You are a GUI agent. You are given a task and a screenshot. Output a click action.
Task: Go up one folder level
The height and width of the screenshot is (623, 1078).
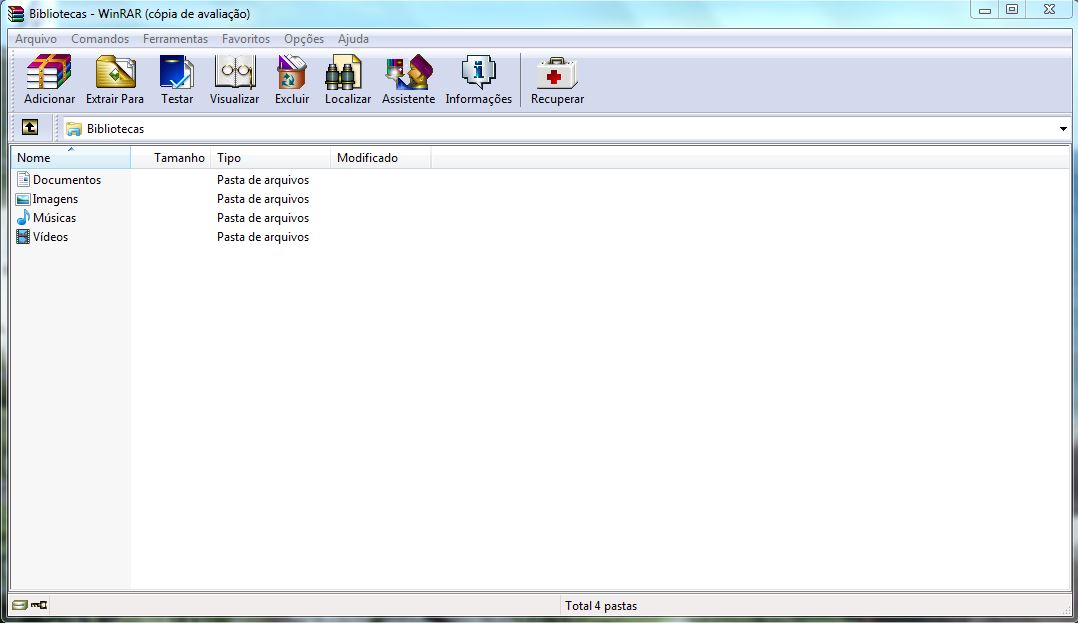30,127
